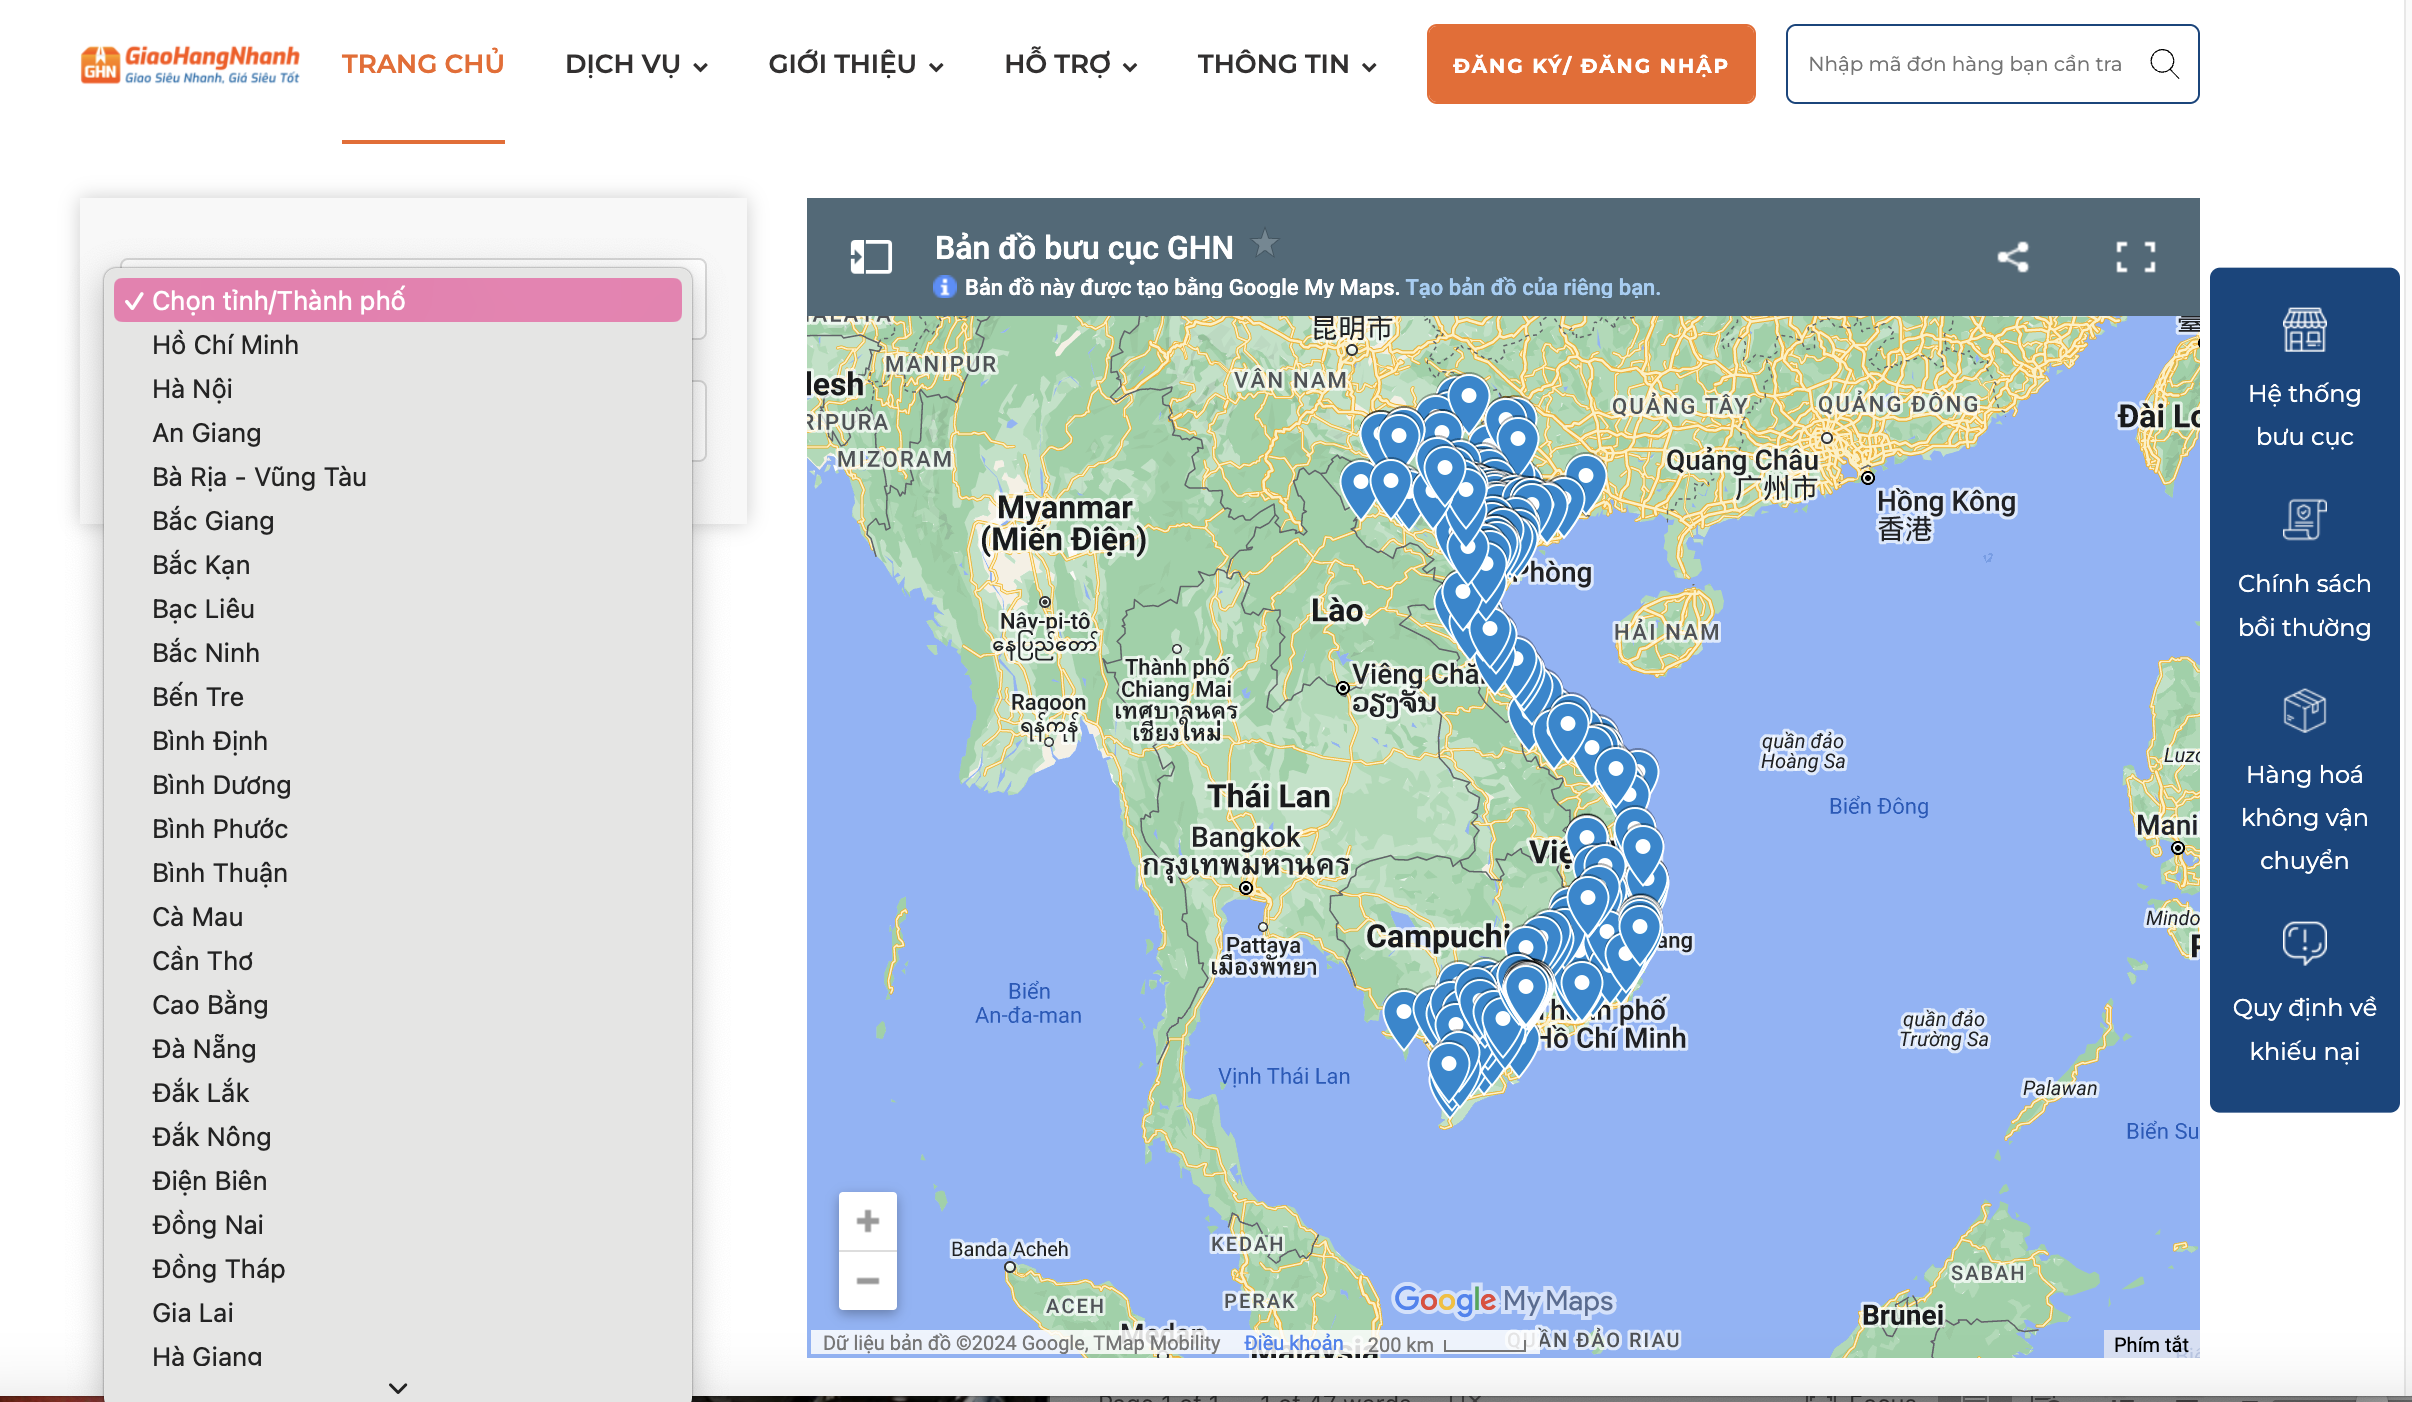Select Bình Phước from the list
Screen dimensions: 2412x1402
click(x=398, y=829)
